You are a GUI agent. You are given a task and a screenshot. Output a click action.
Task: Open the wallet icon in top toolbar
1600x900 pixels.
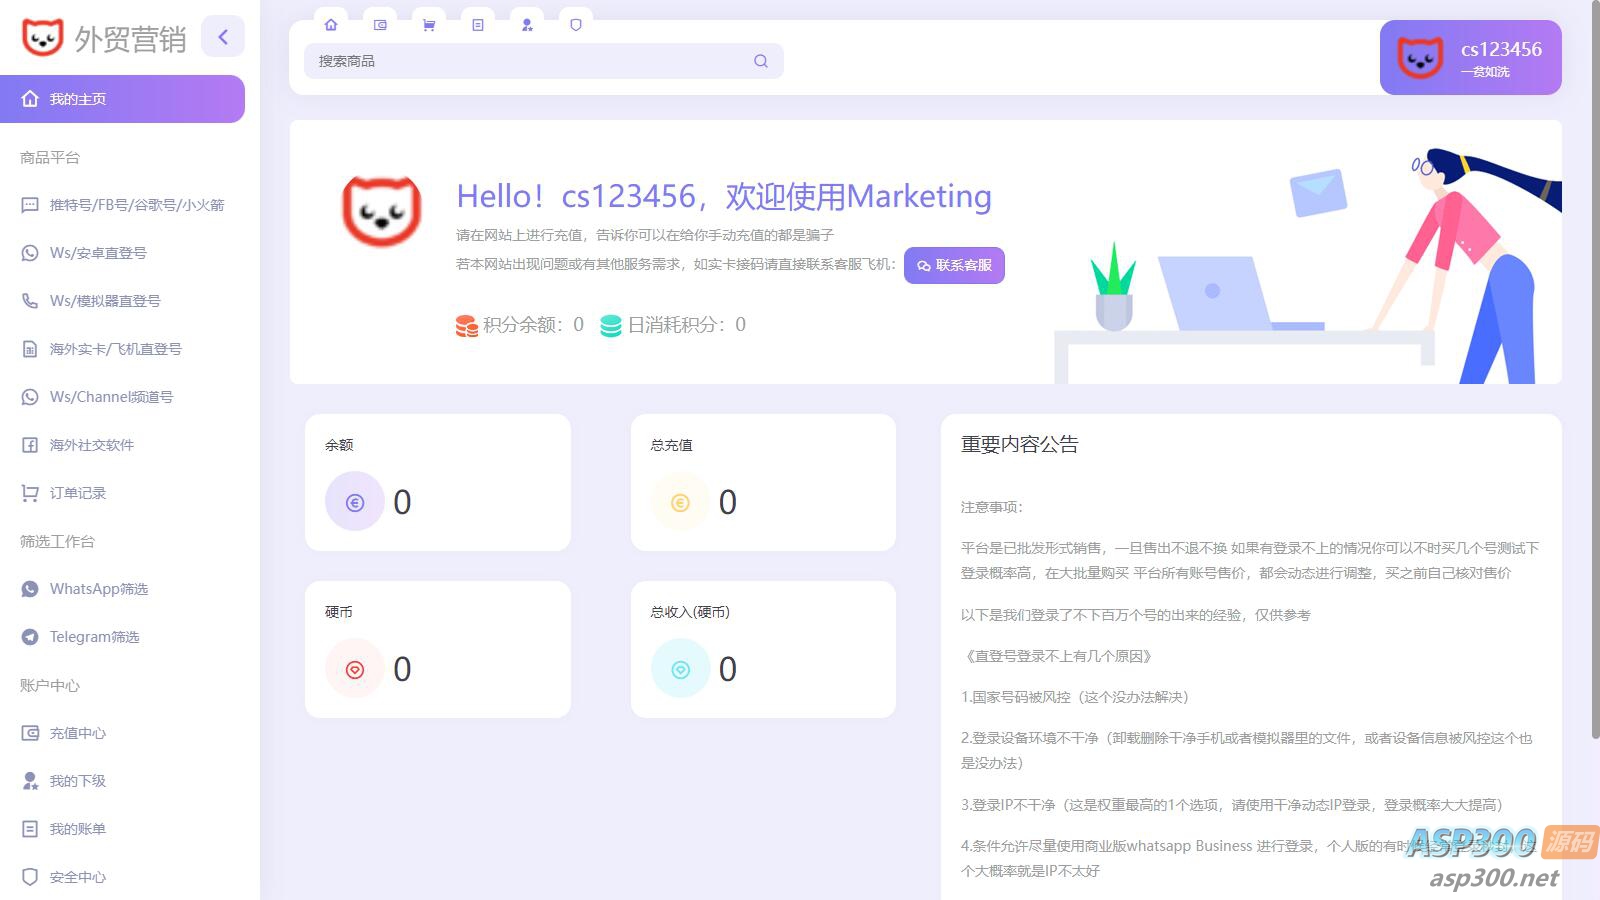[x=380, y=25]
